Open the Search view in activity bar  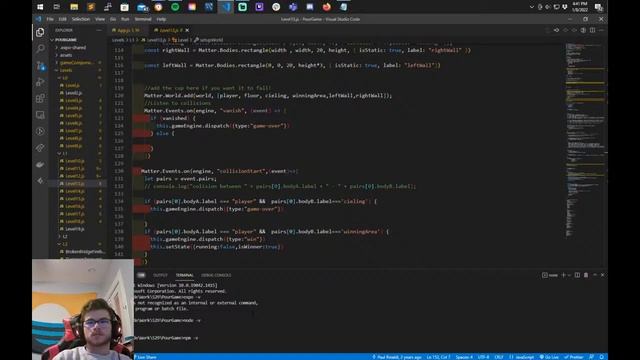(40, 49)
